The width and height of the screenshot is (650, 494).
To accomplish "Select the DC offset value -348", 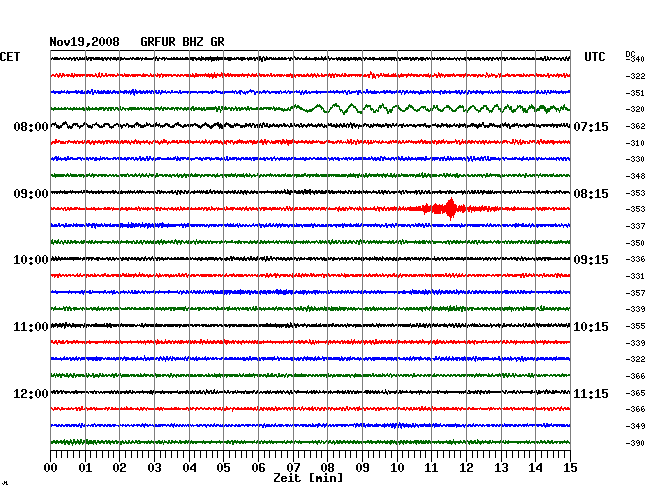I will 635,176.
